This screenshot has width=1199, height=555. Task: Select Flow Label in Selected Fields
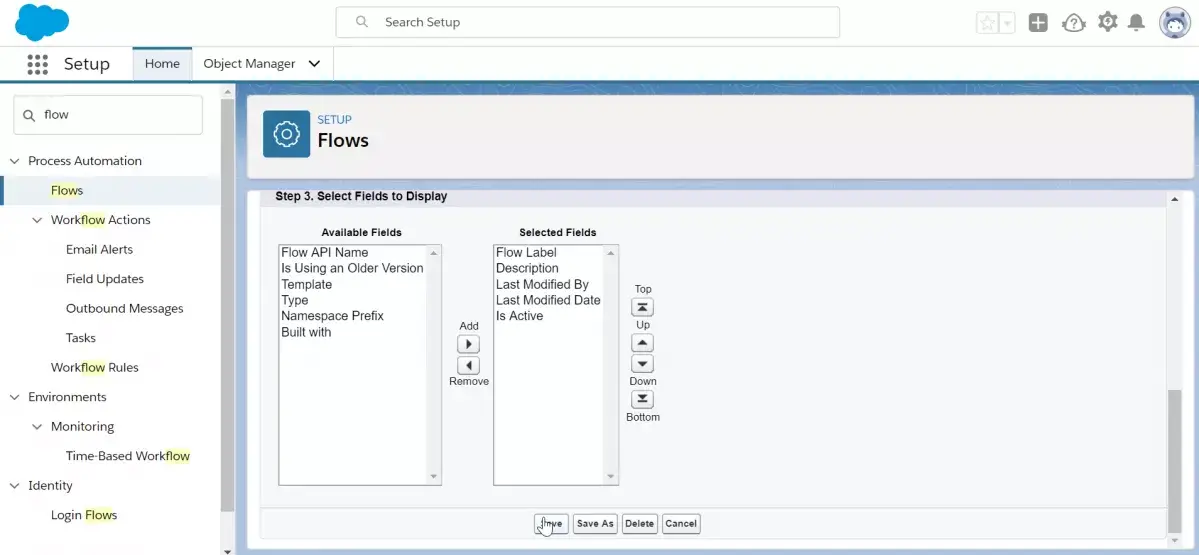tap(526, 252)
